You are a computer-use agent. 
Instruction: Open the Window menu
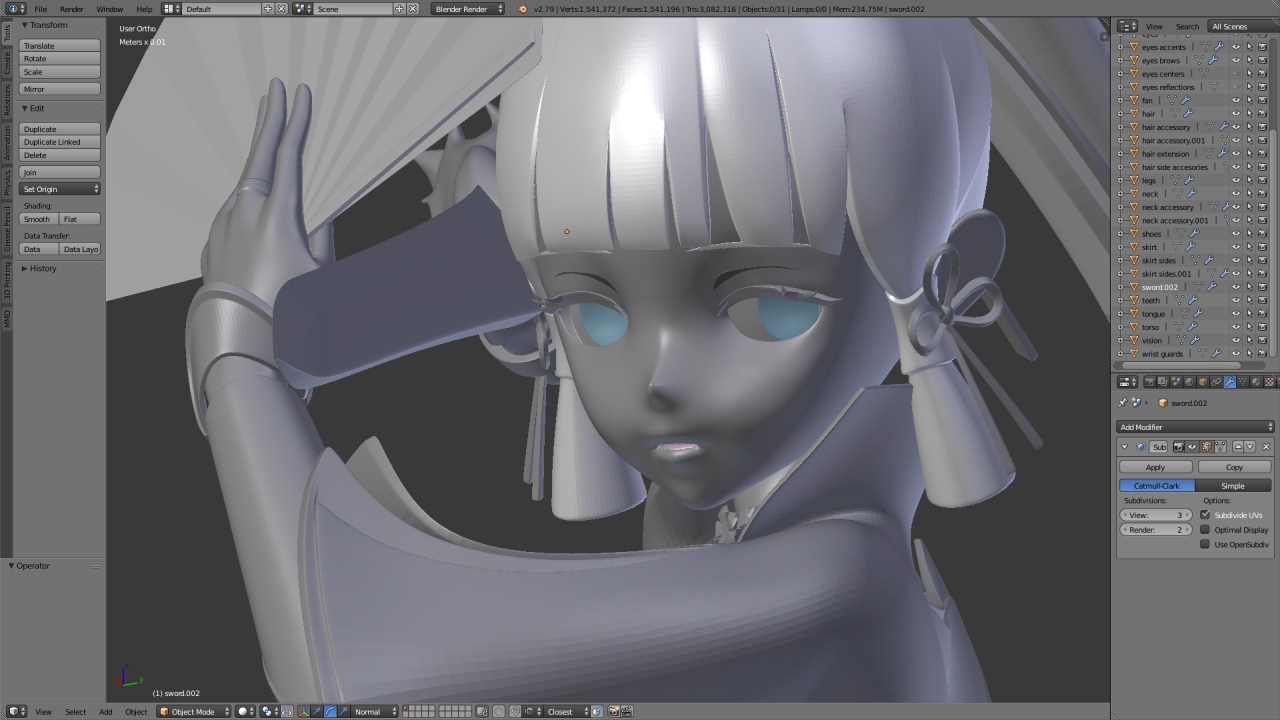click(110, 9)
